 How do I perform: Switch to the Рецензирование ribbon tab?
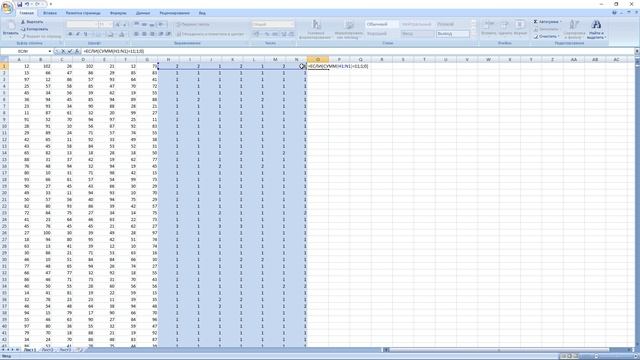(175, 13)
